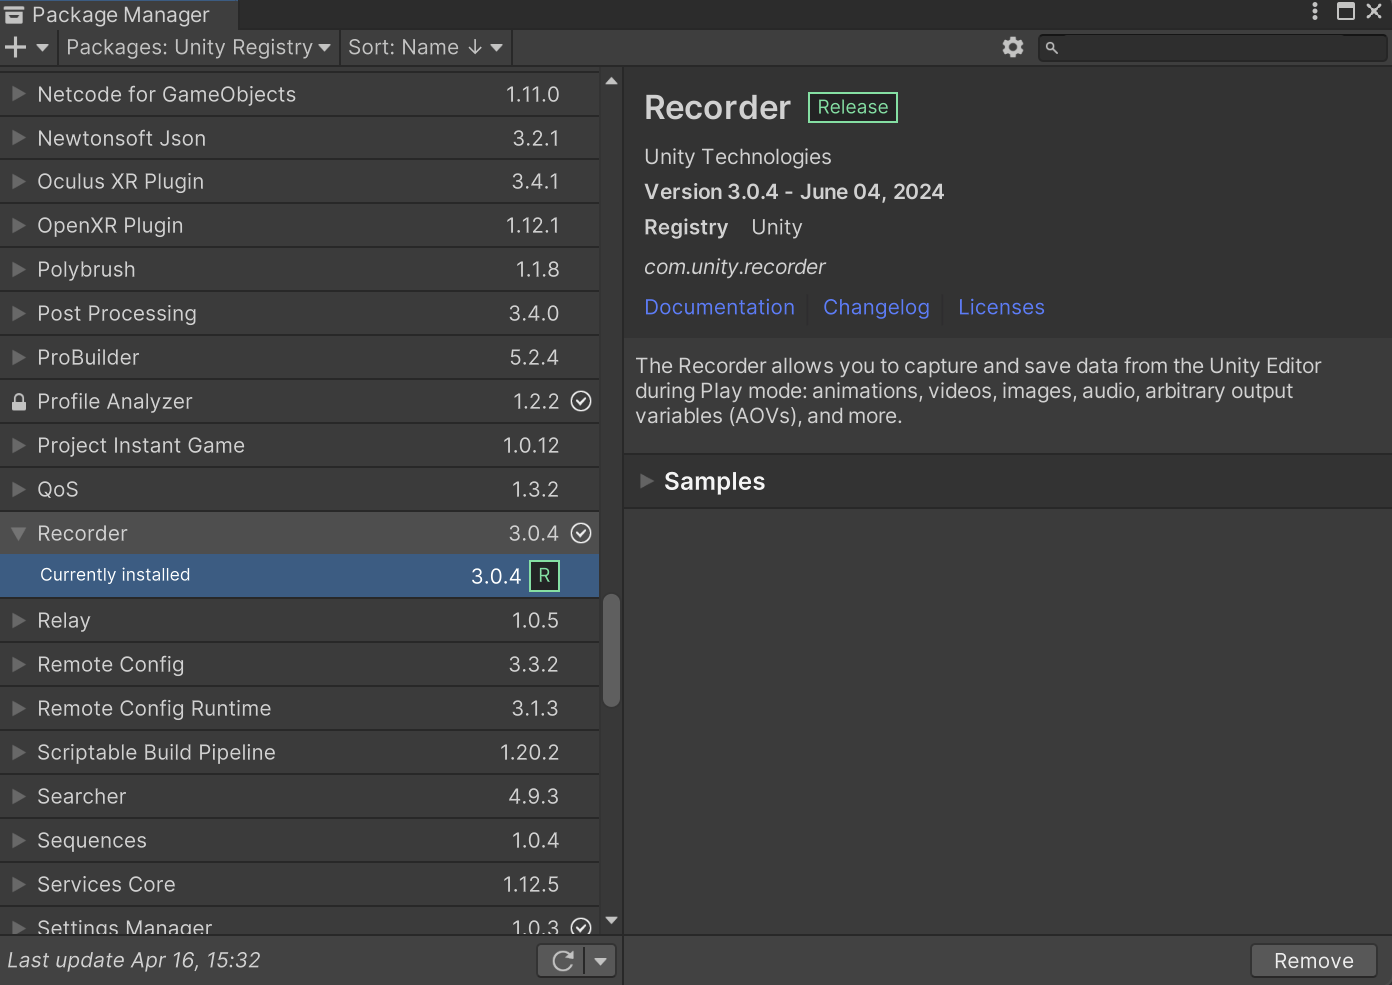Screen dimensions: 1392x985
Task: Click the Package Manager tab icon
Action: pos(14,14)
